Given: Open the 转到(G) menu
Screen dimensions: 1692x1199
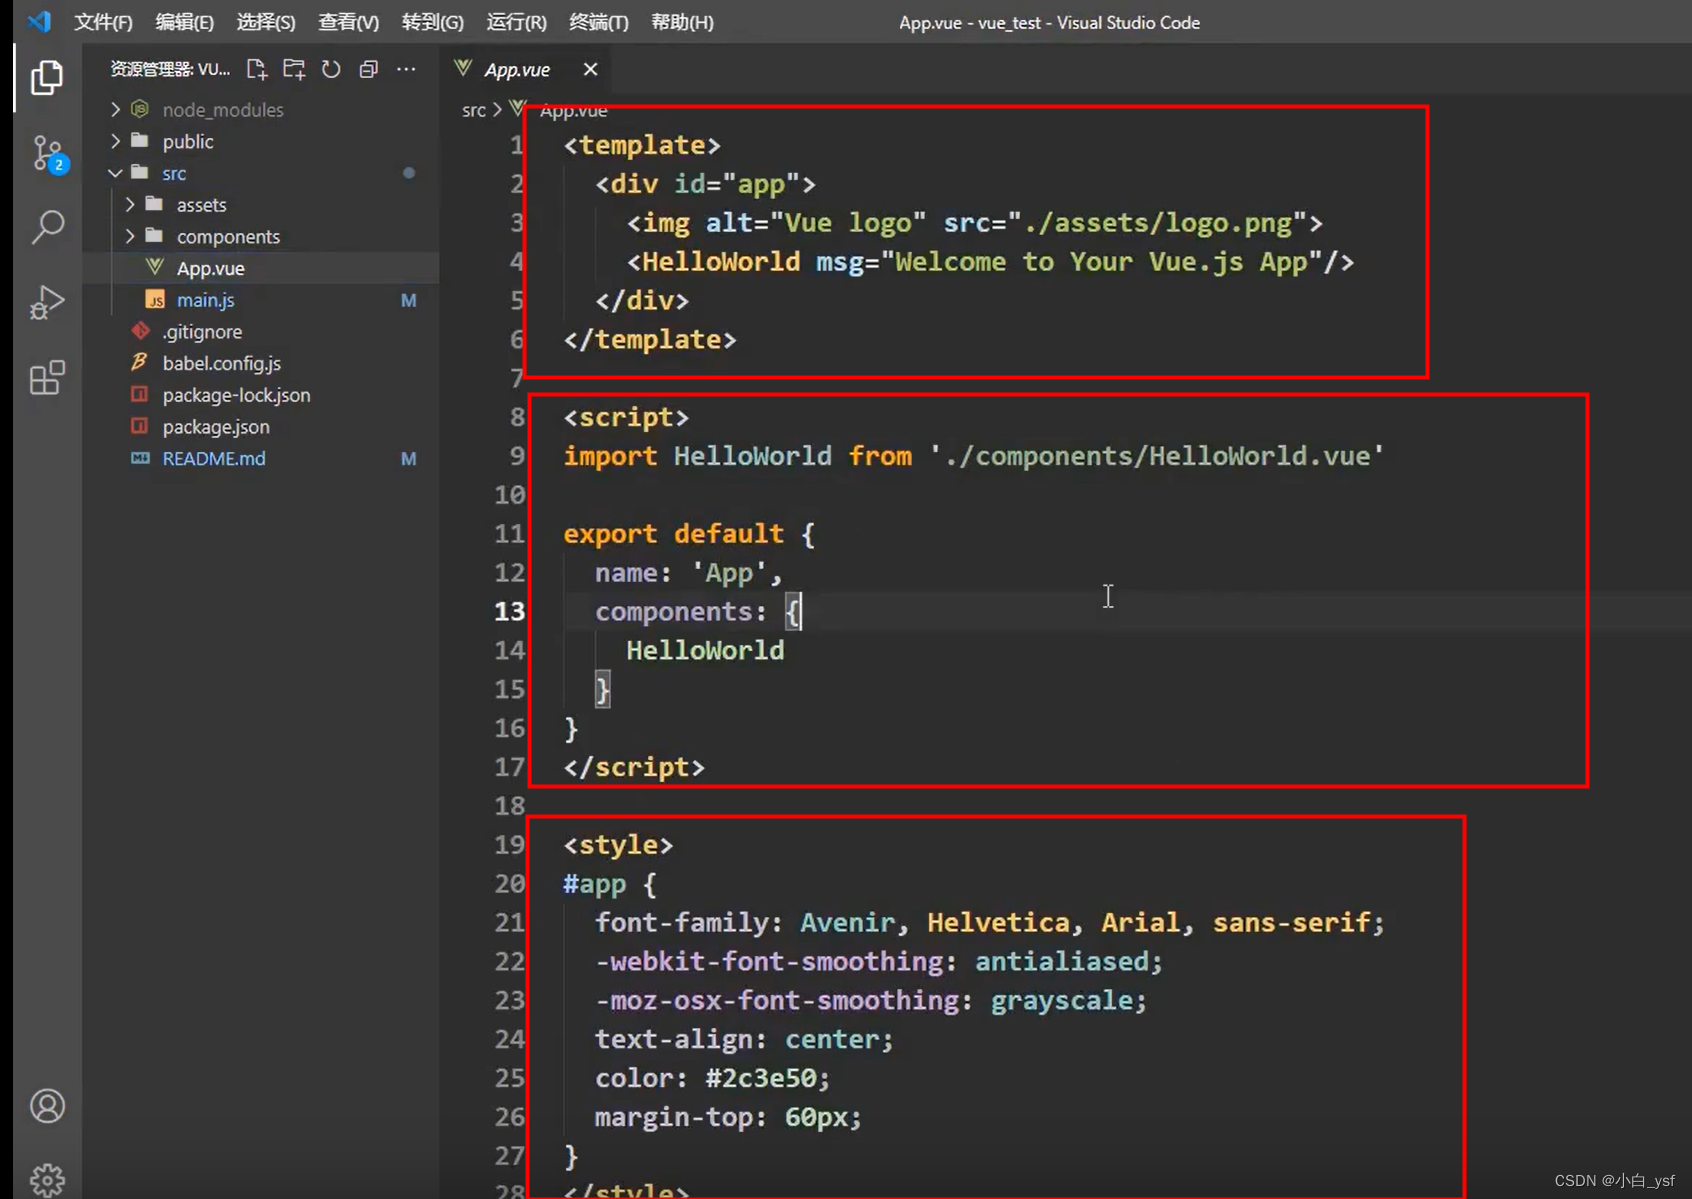Looking at the screenshot, I should tap(432, 22).
